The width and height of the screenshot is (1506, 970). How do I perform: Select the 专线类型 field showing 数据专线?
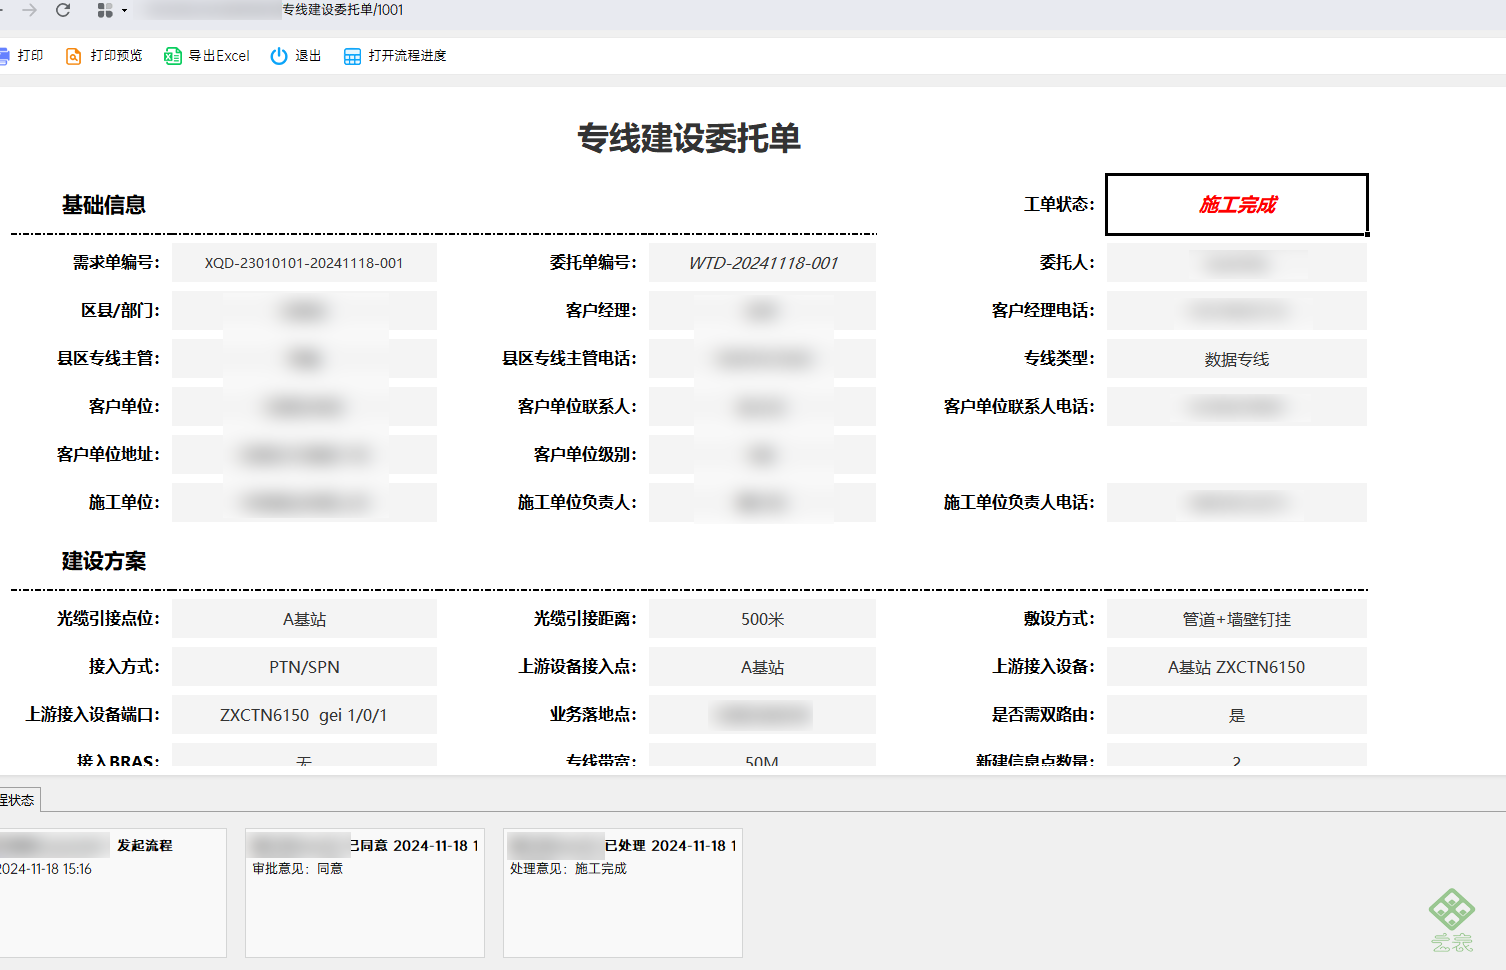1236,359
